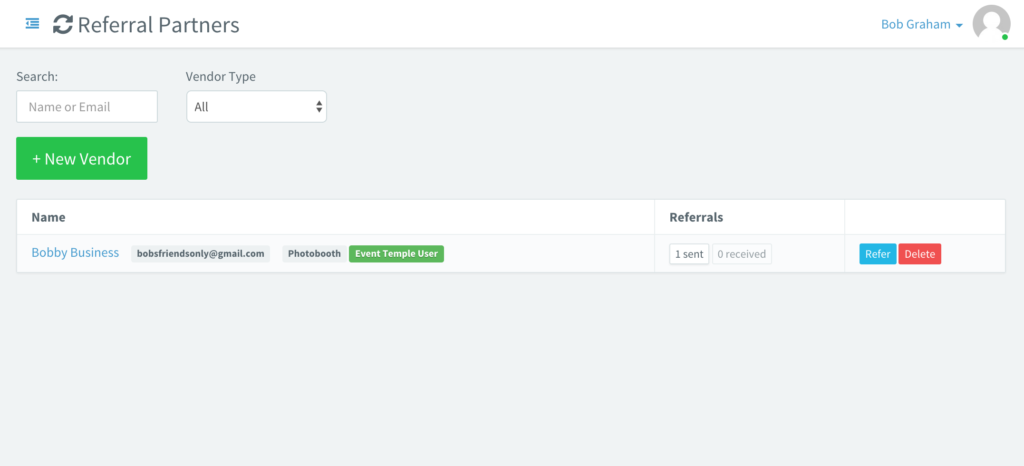Click the Vendor Type select arrows
This screenshot has width=1024, height=466.
click(319, 106)
